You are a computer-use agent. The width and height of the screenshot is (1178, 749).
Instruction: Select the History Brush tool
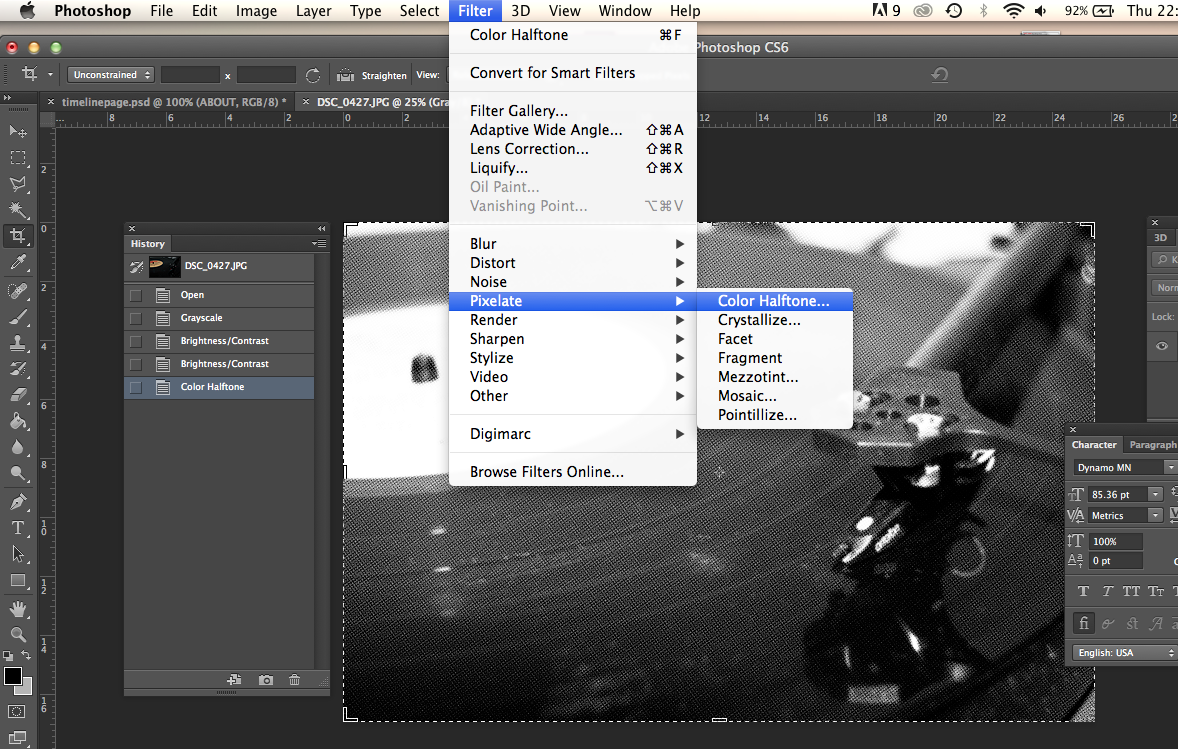coord(18,369)
